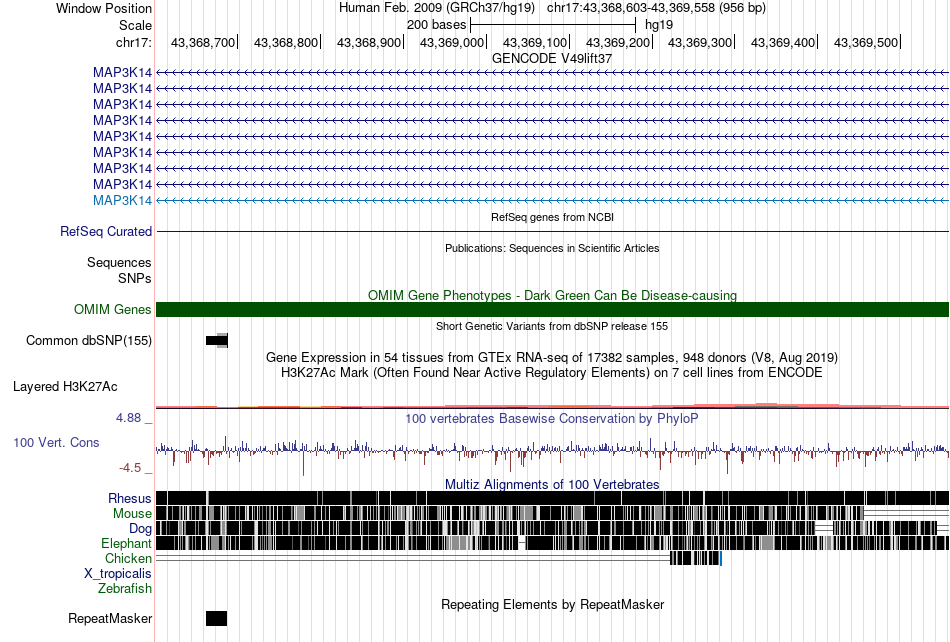The width and height of the screenshot is (950, 642).
Task: Click the black Common dbSNP variant item
Action: (216, 340)
